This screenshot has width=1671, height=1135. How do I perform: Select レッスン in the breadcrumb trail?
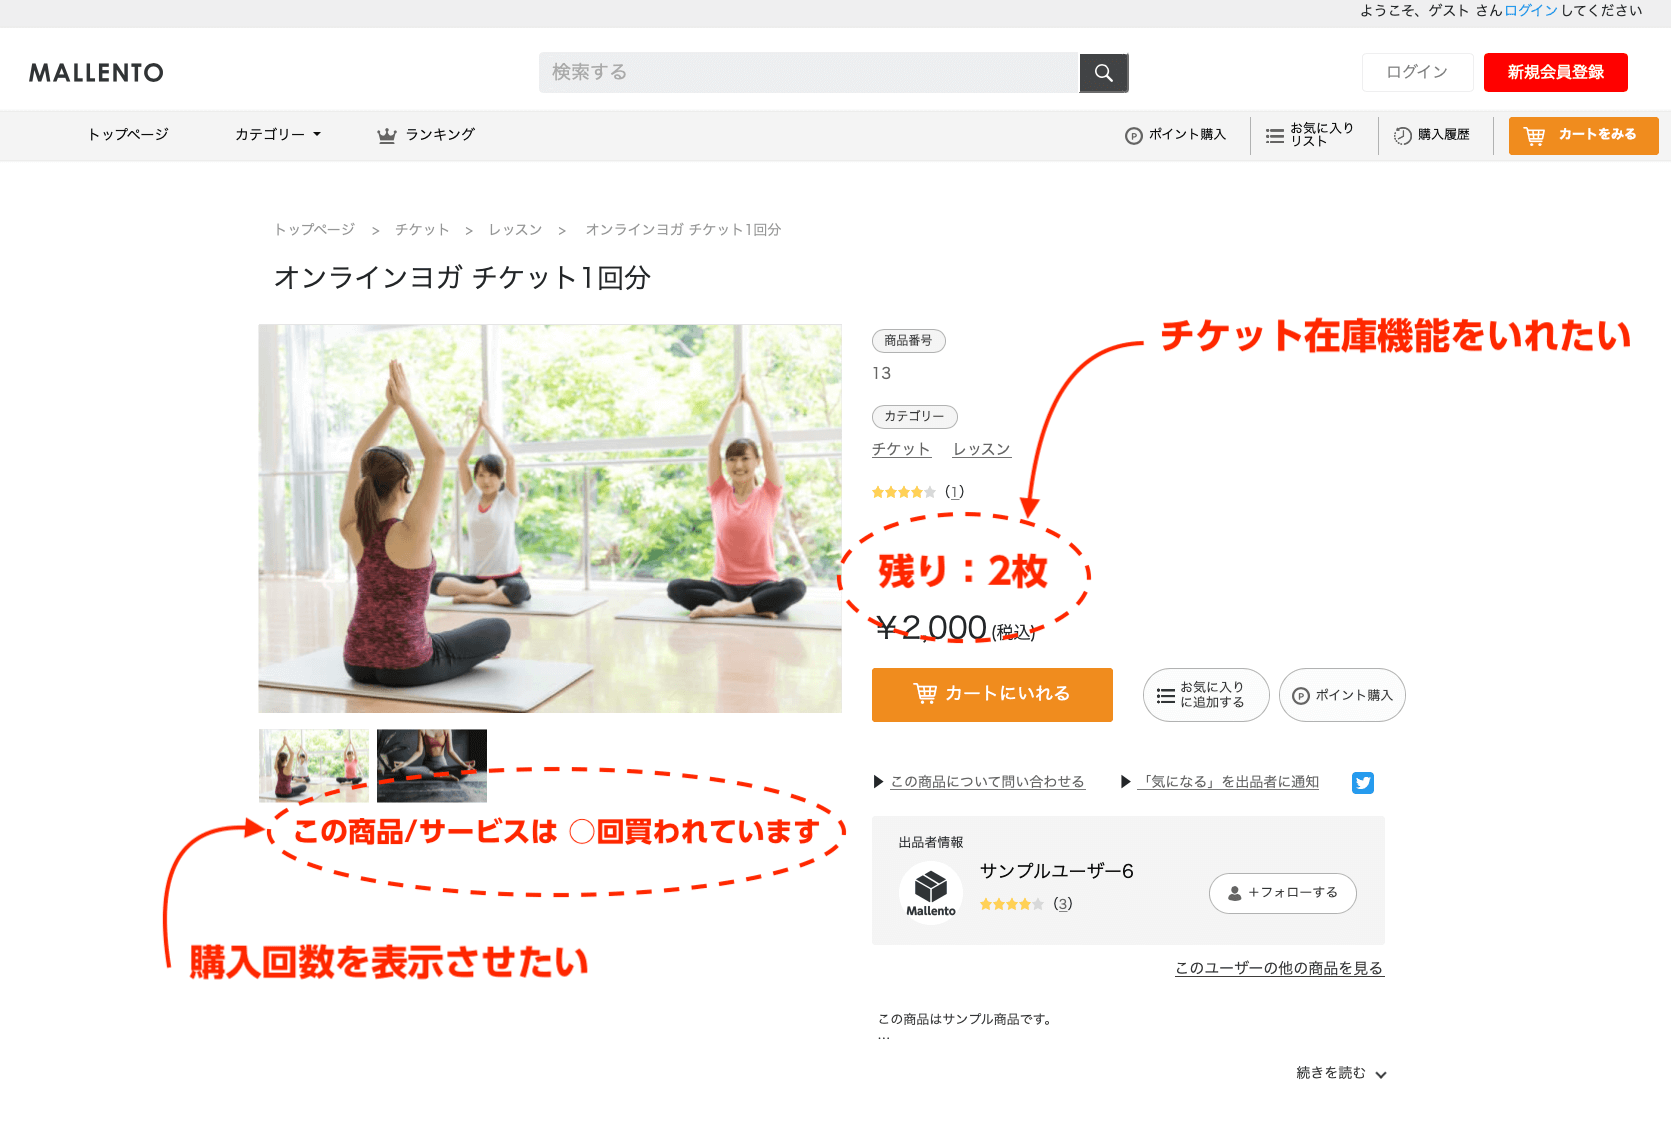(515, 230)
